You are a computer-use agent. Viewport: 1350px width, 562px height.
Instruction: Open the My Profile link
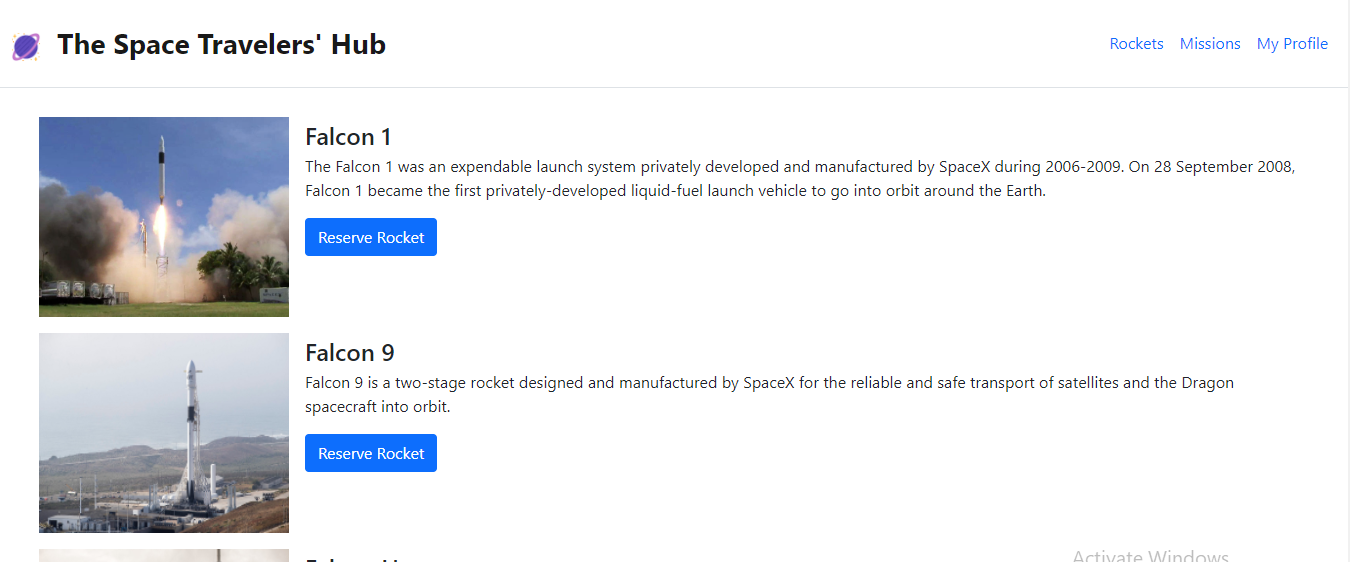click(x=1292, y=44)
